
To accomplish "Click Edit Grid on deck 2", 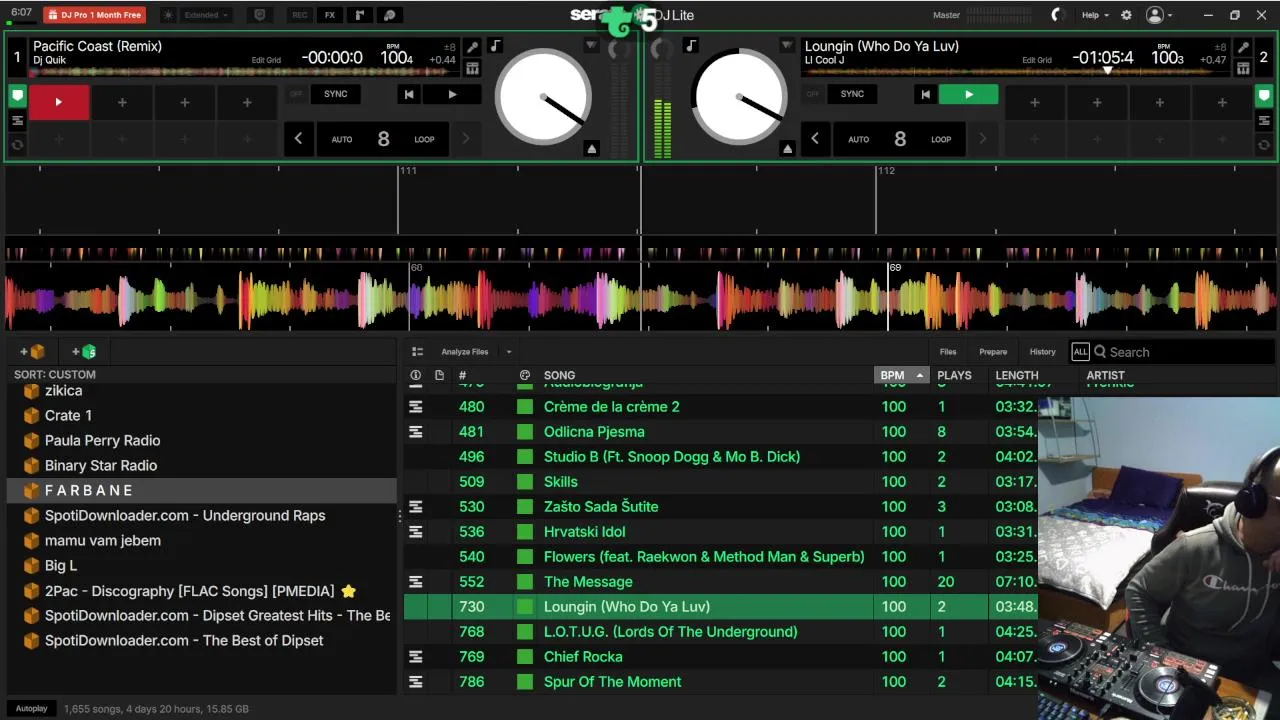I will click(x=1037, y=60).
